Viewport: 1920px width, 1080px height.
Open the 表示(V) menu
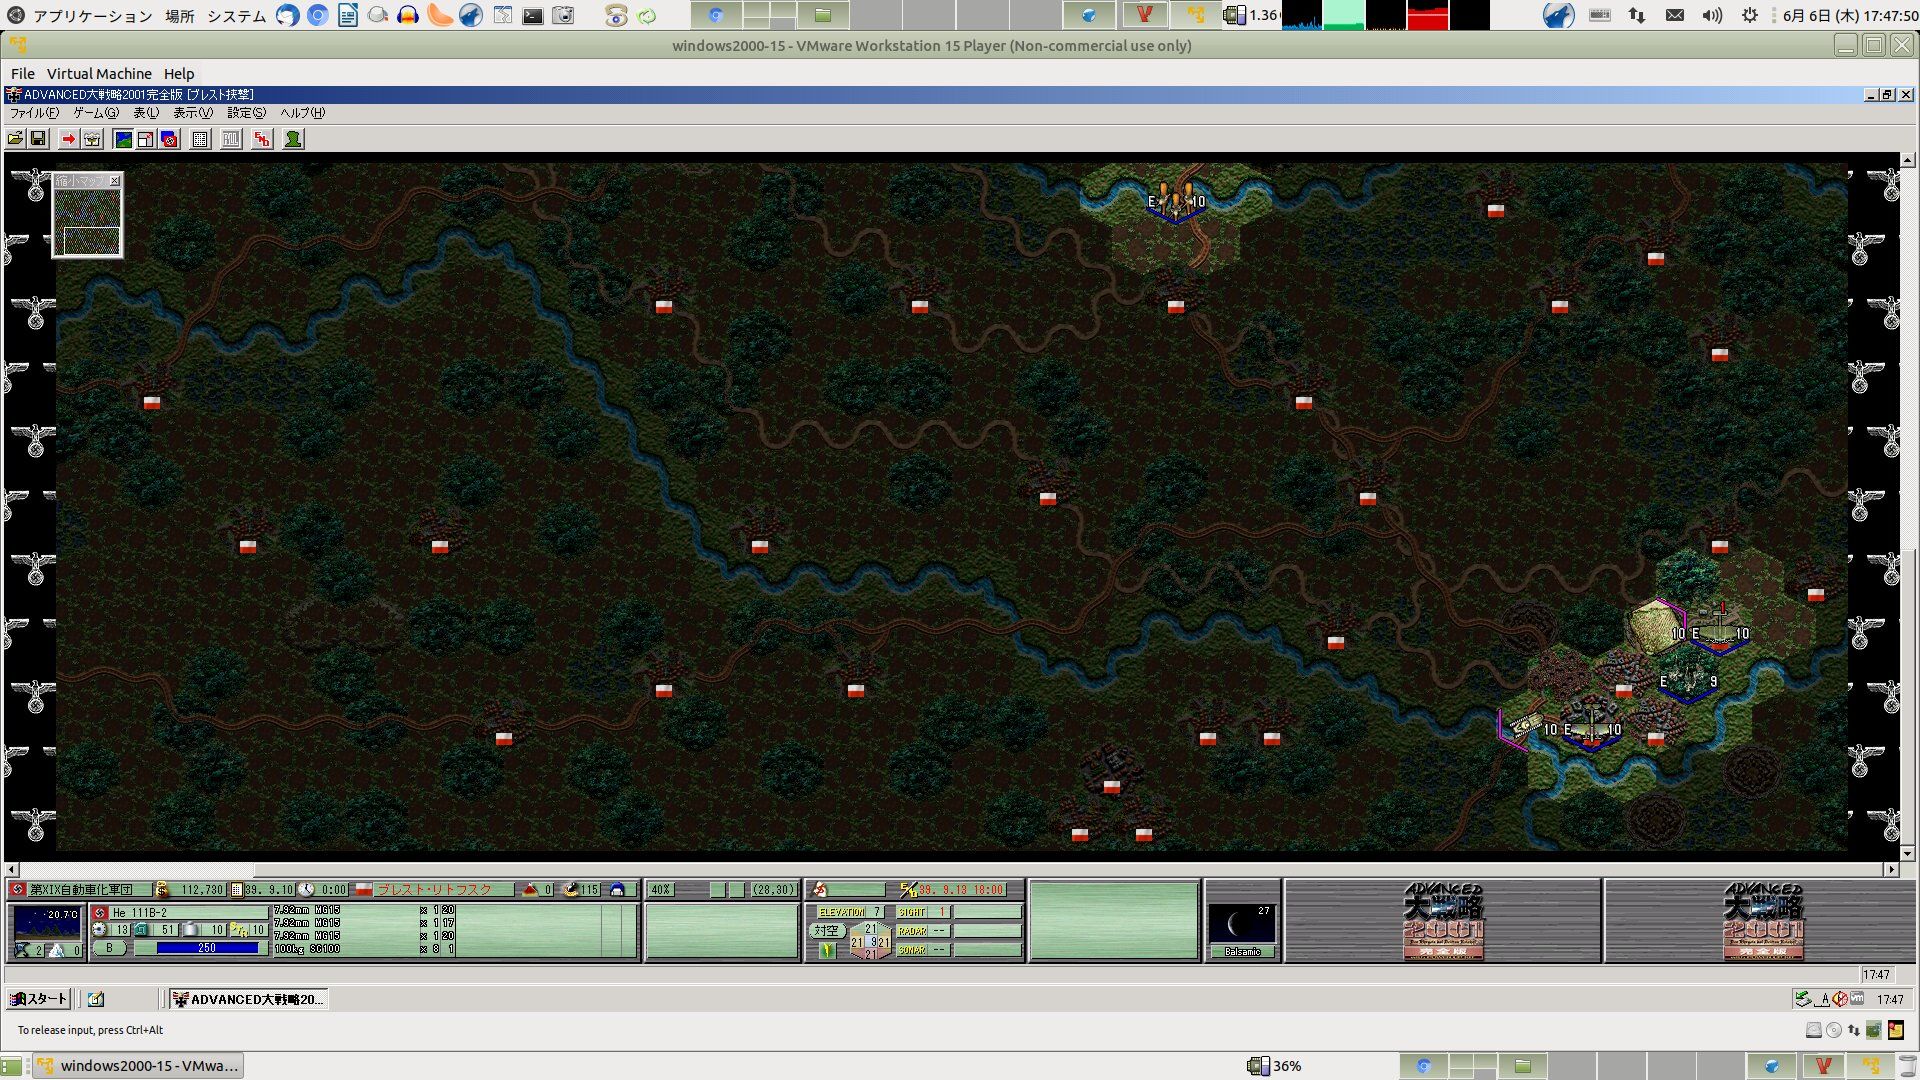coord(193,113)
